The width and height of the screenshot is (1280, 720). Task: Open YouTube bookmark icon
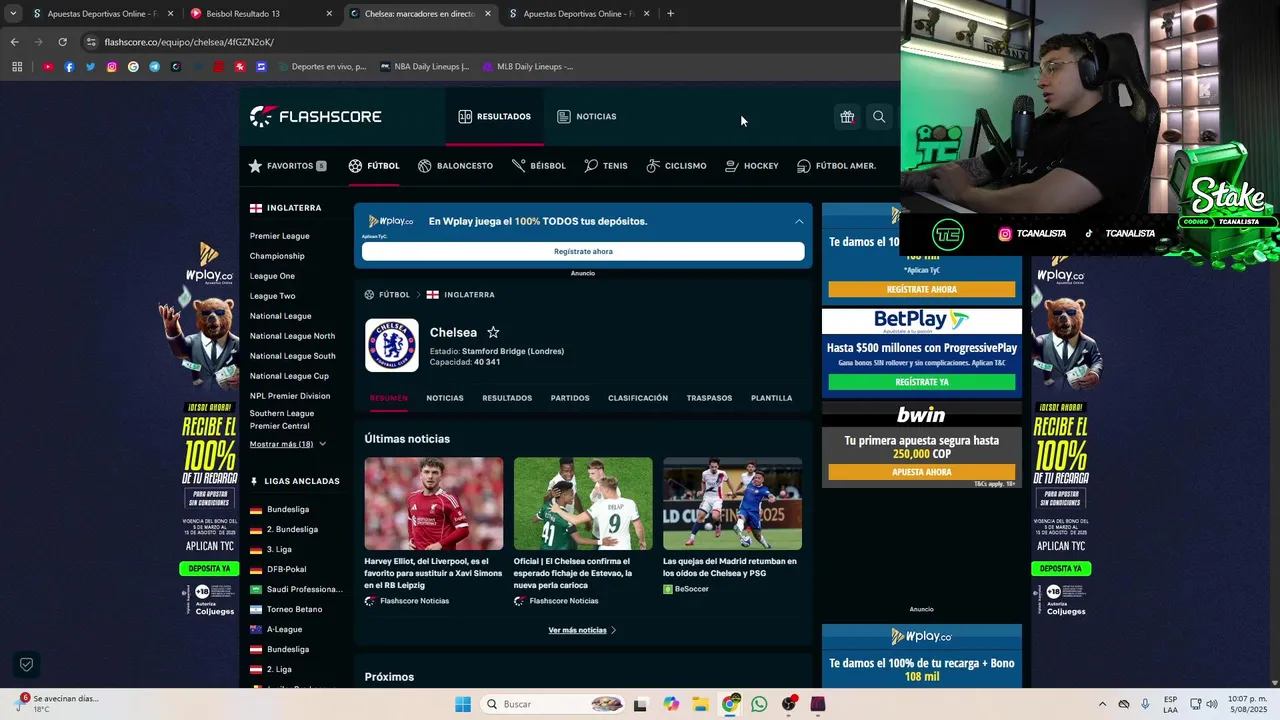click(47, 67)
